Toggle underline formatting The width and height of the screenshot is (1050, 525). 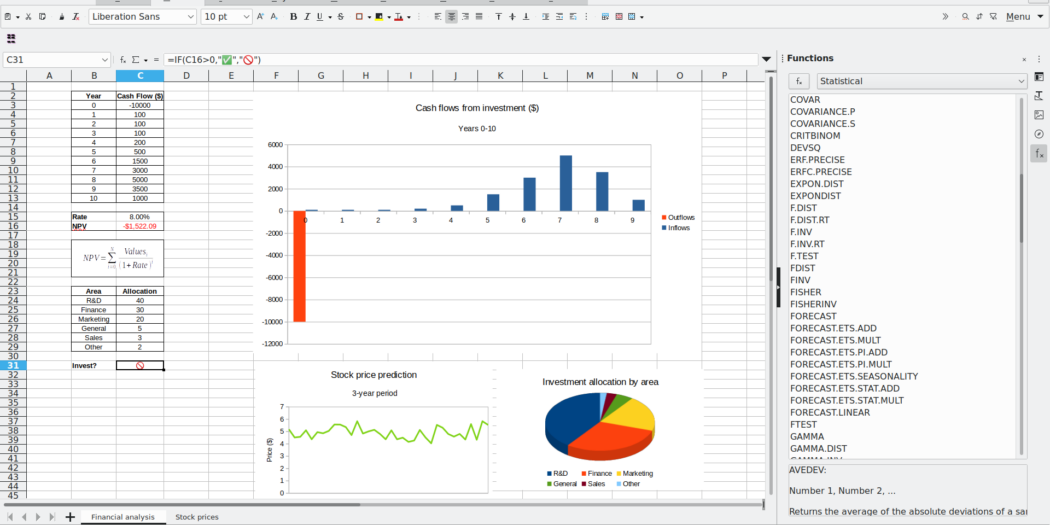[319, 17]
